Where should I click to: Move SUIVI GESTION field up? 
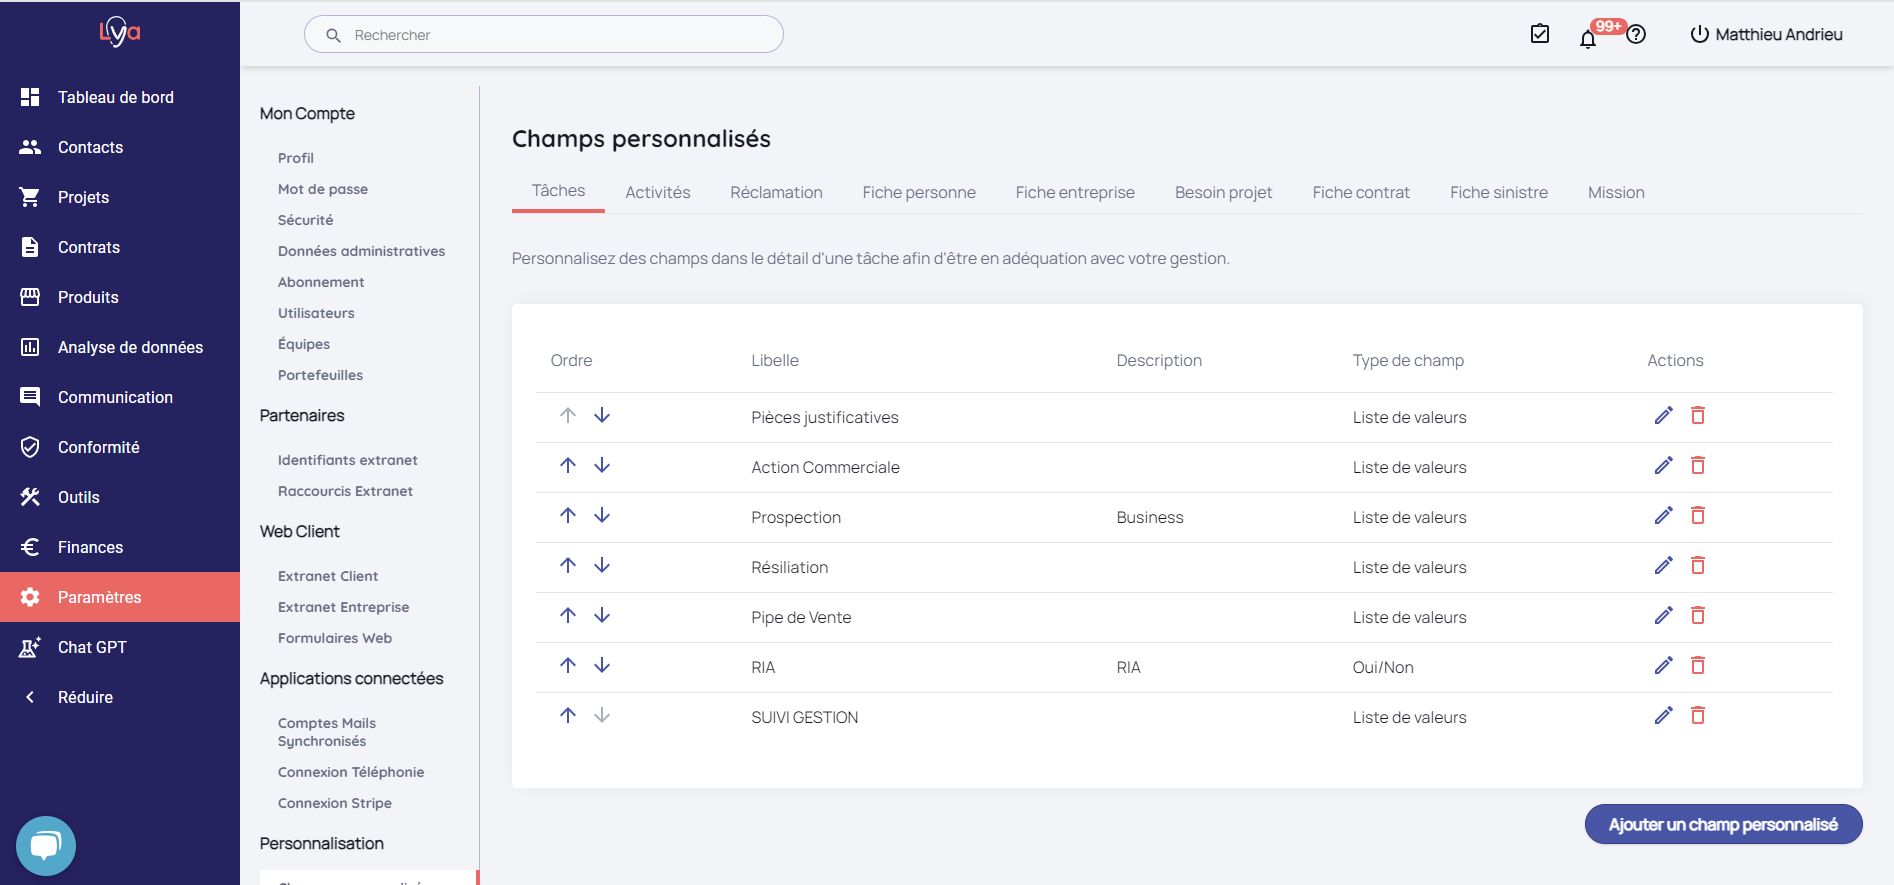tap(568, 715)
